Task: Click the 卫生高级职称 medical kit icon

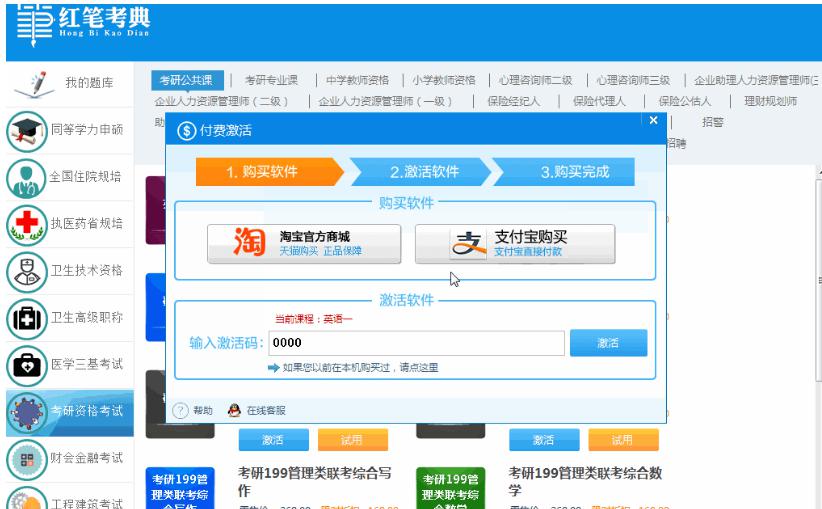Action: tap(27, 319)
